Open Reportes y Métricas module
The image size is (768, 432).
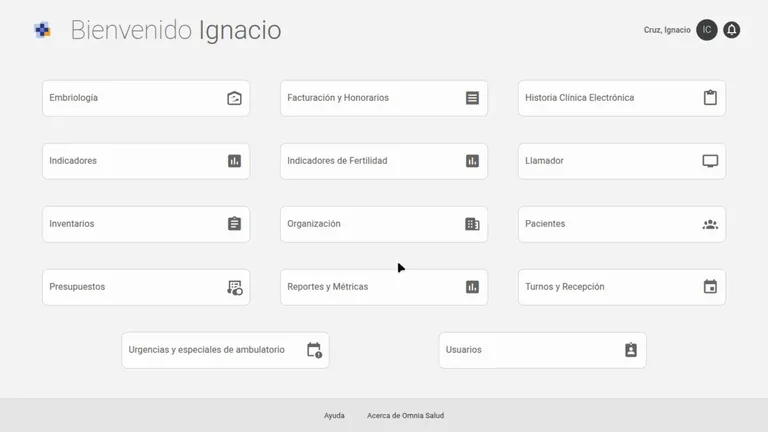[384, 287]
